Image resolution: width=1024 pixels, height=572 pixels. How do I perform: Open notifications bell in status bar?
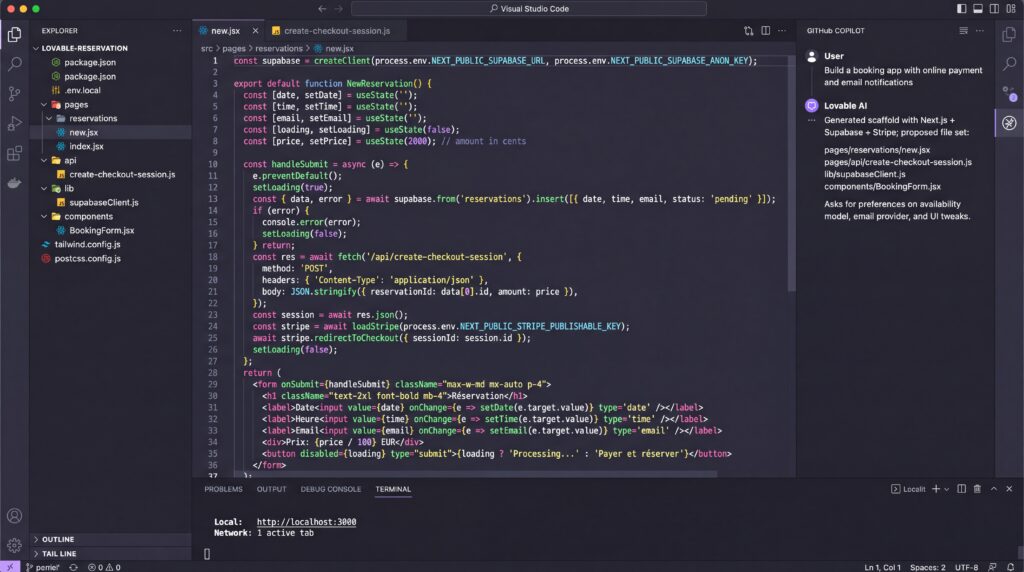coord(1011,567)
